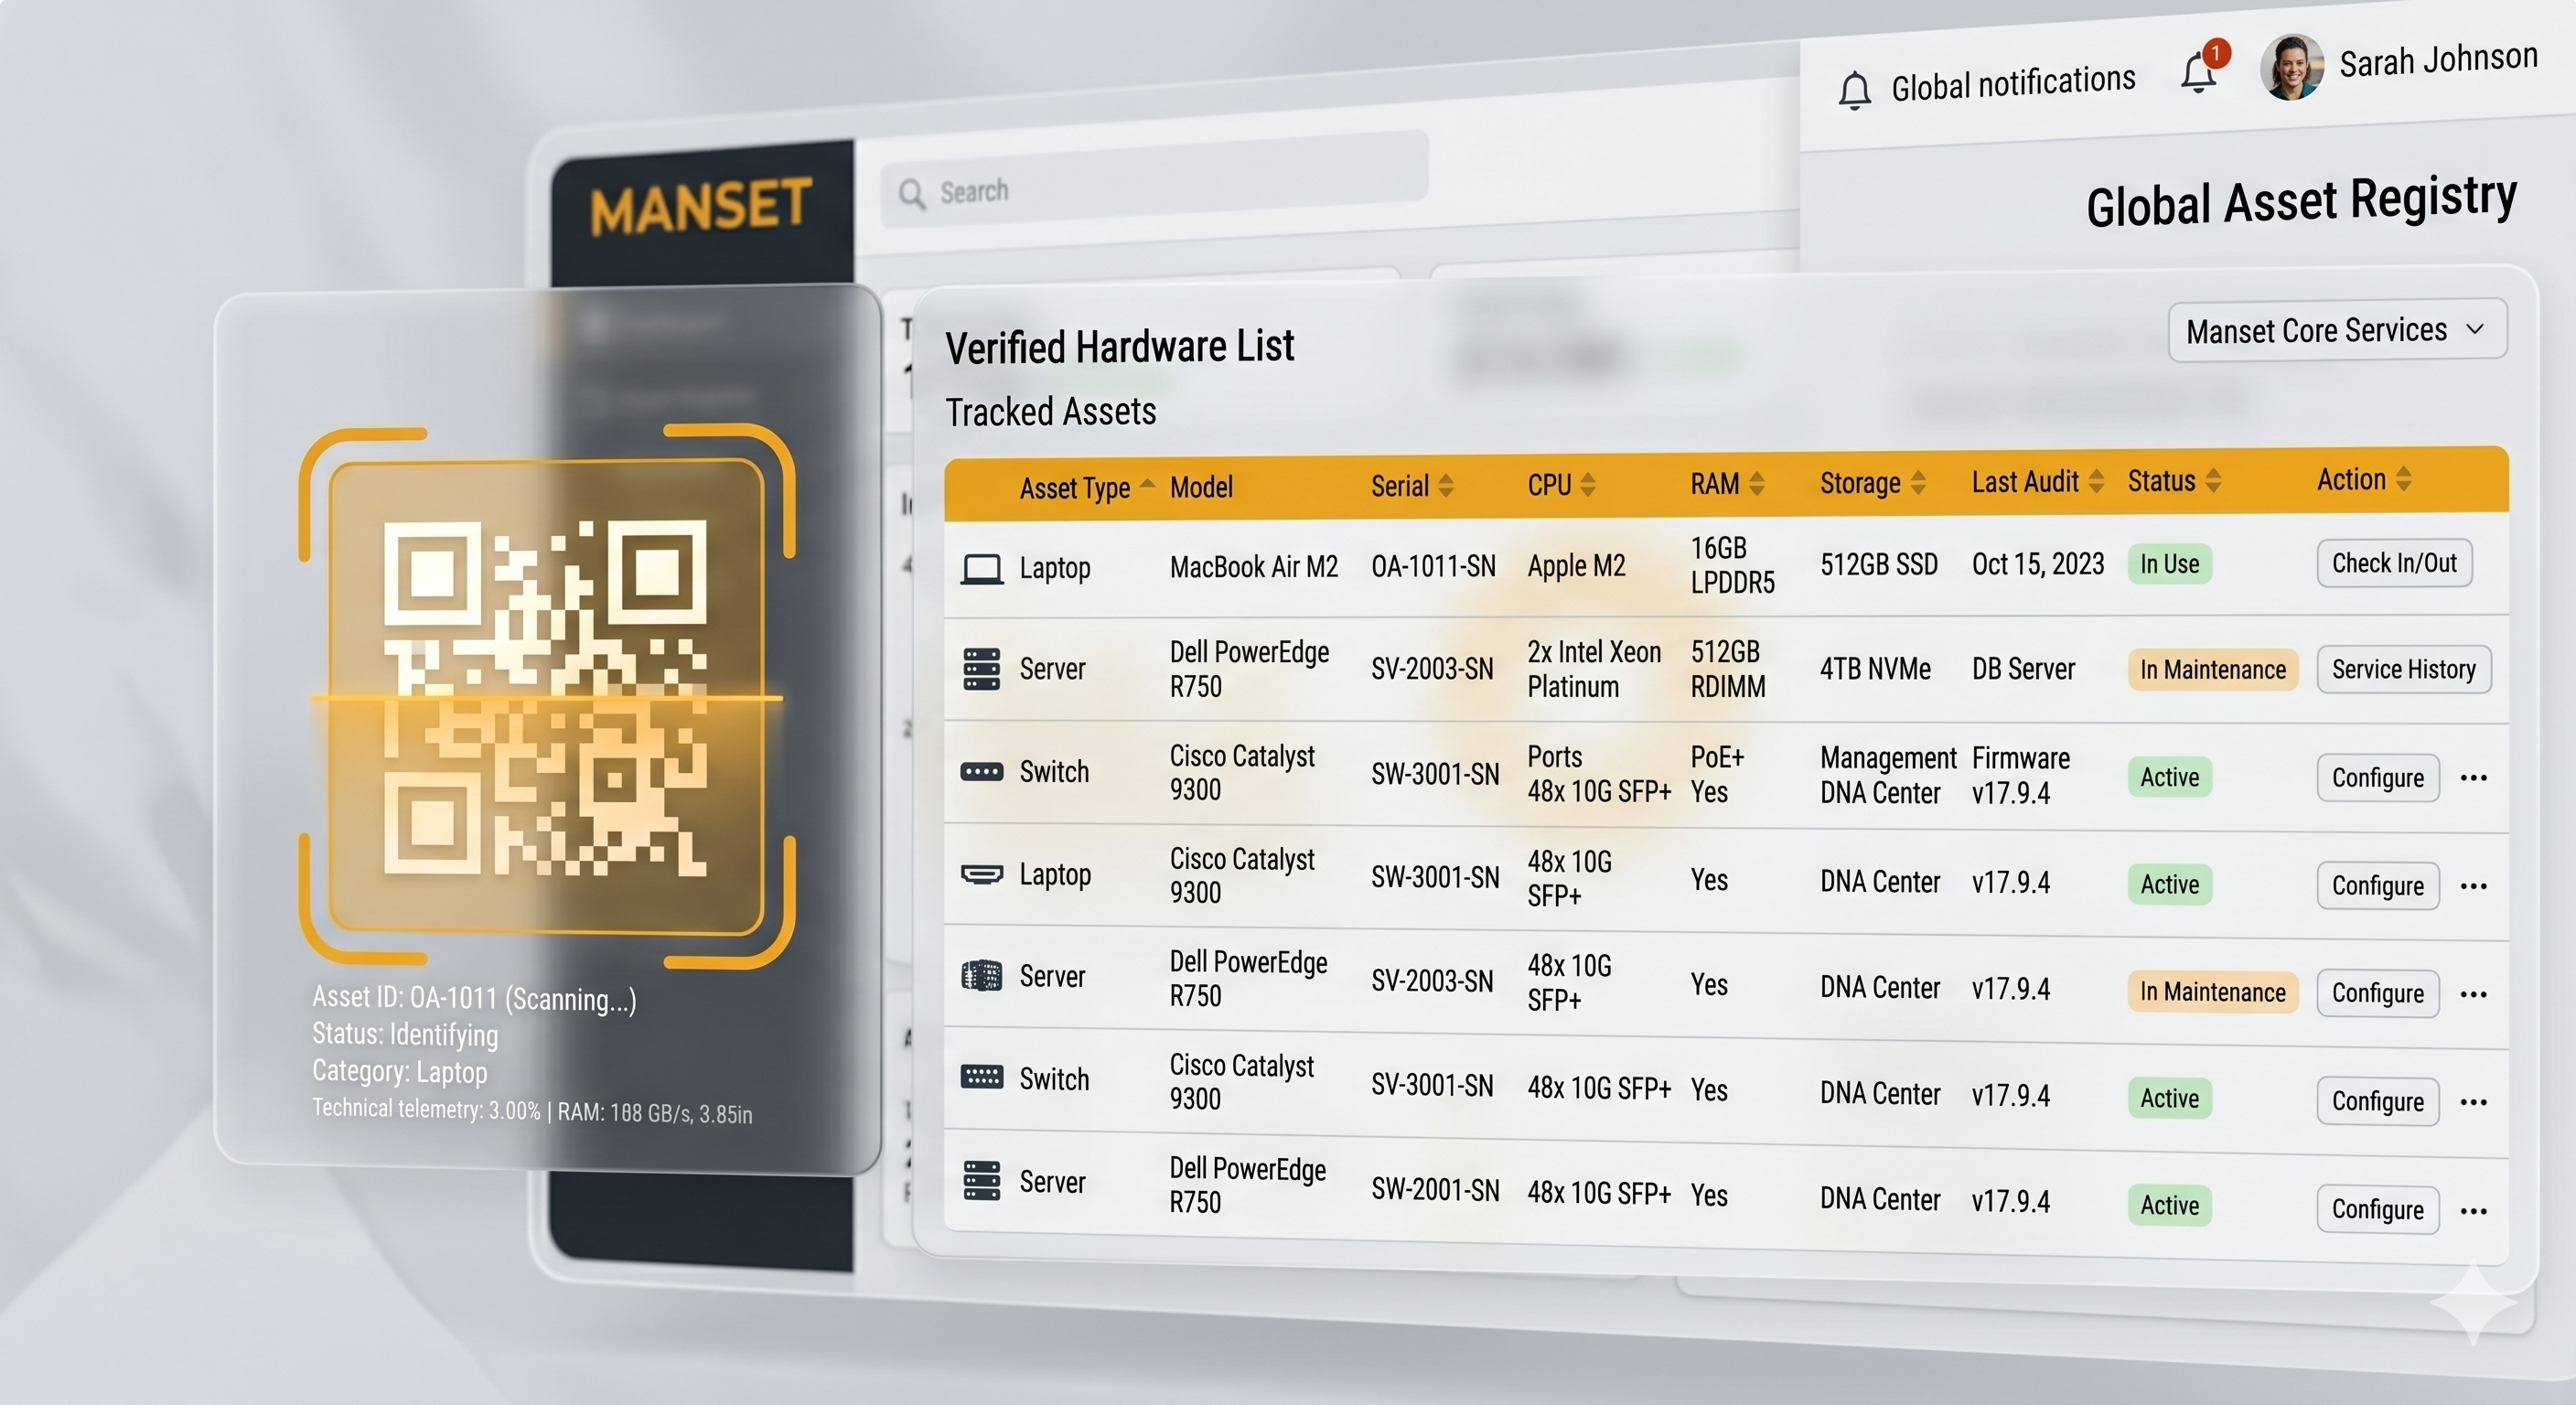Click Configure in the SV-3001-SN row

tap(2378, 1102)
